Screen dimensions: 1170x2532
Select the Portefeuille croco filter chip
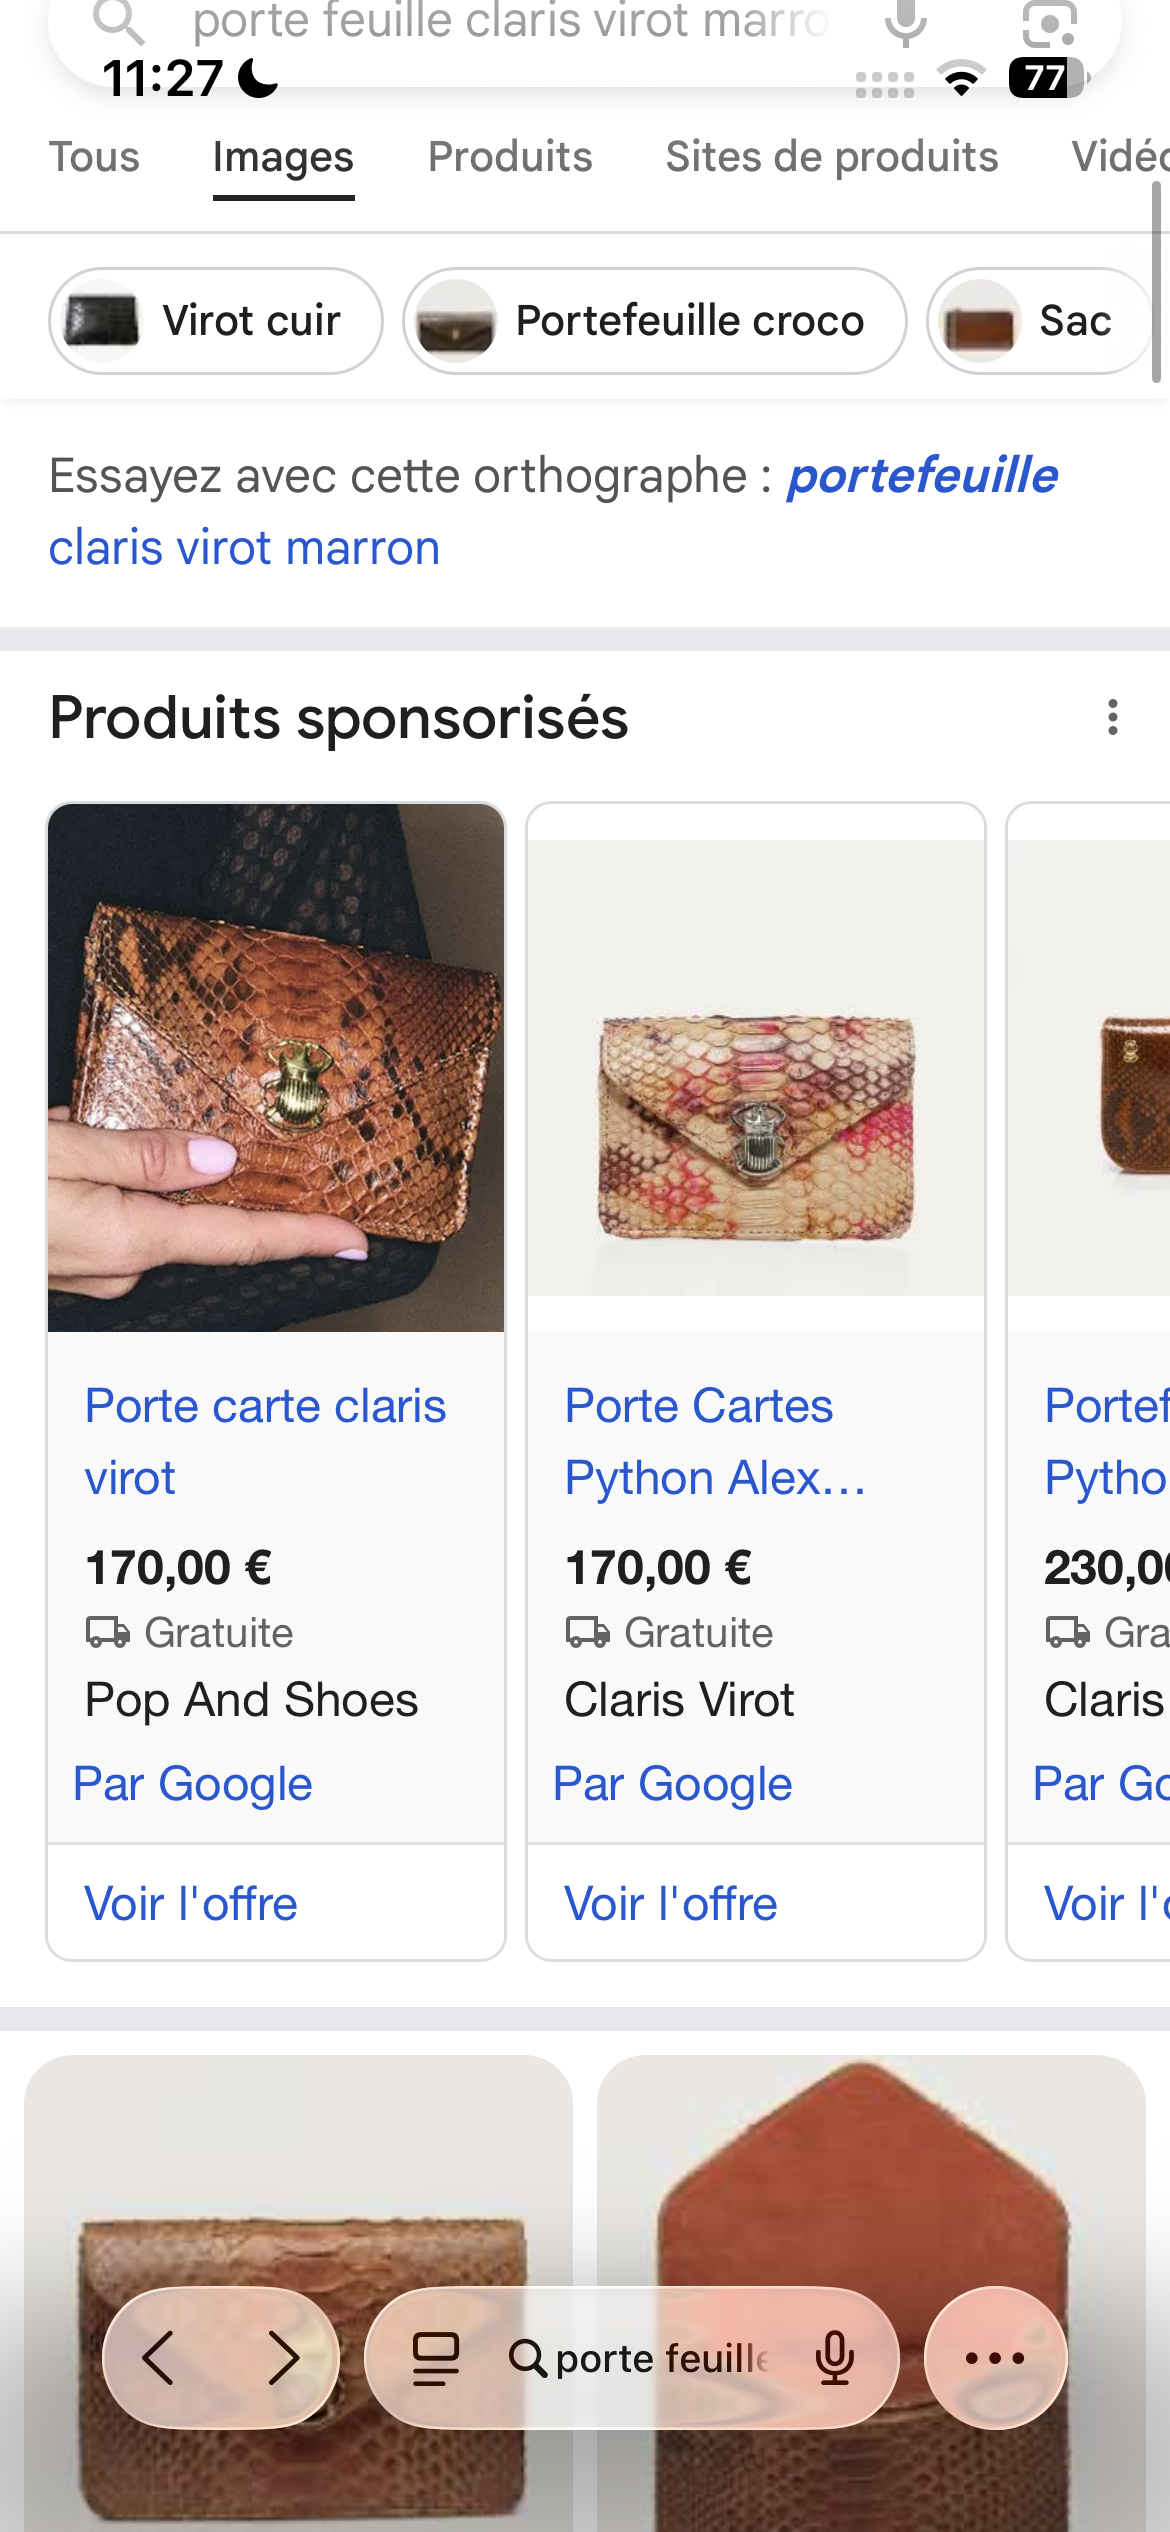pyautogui.click(x=655, y=321)
